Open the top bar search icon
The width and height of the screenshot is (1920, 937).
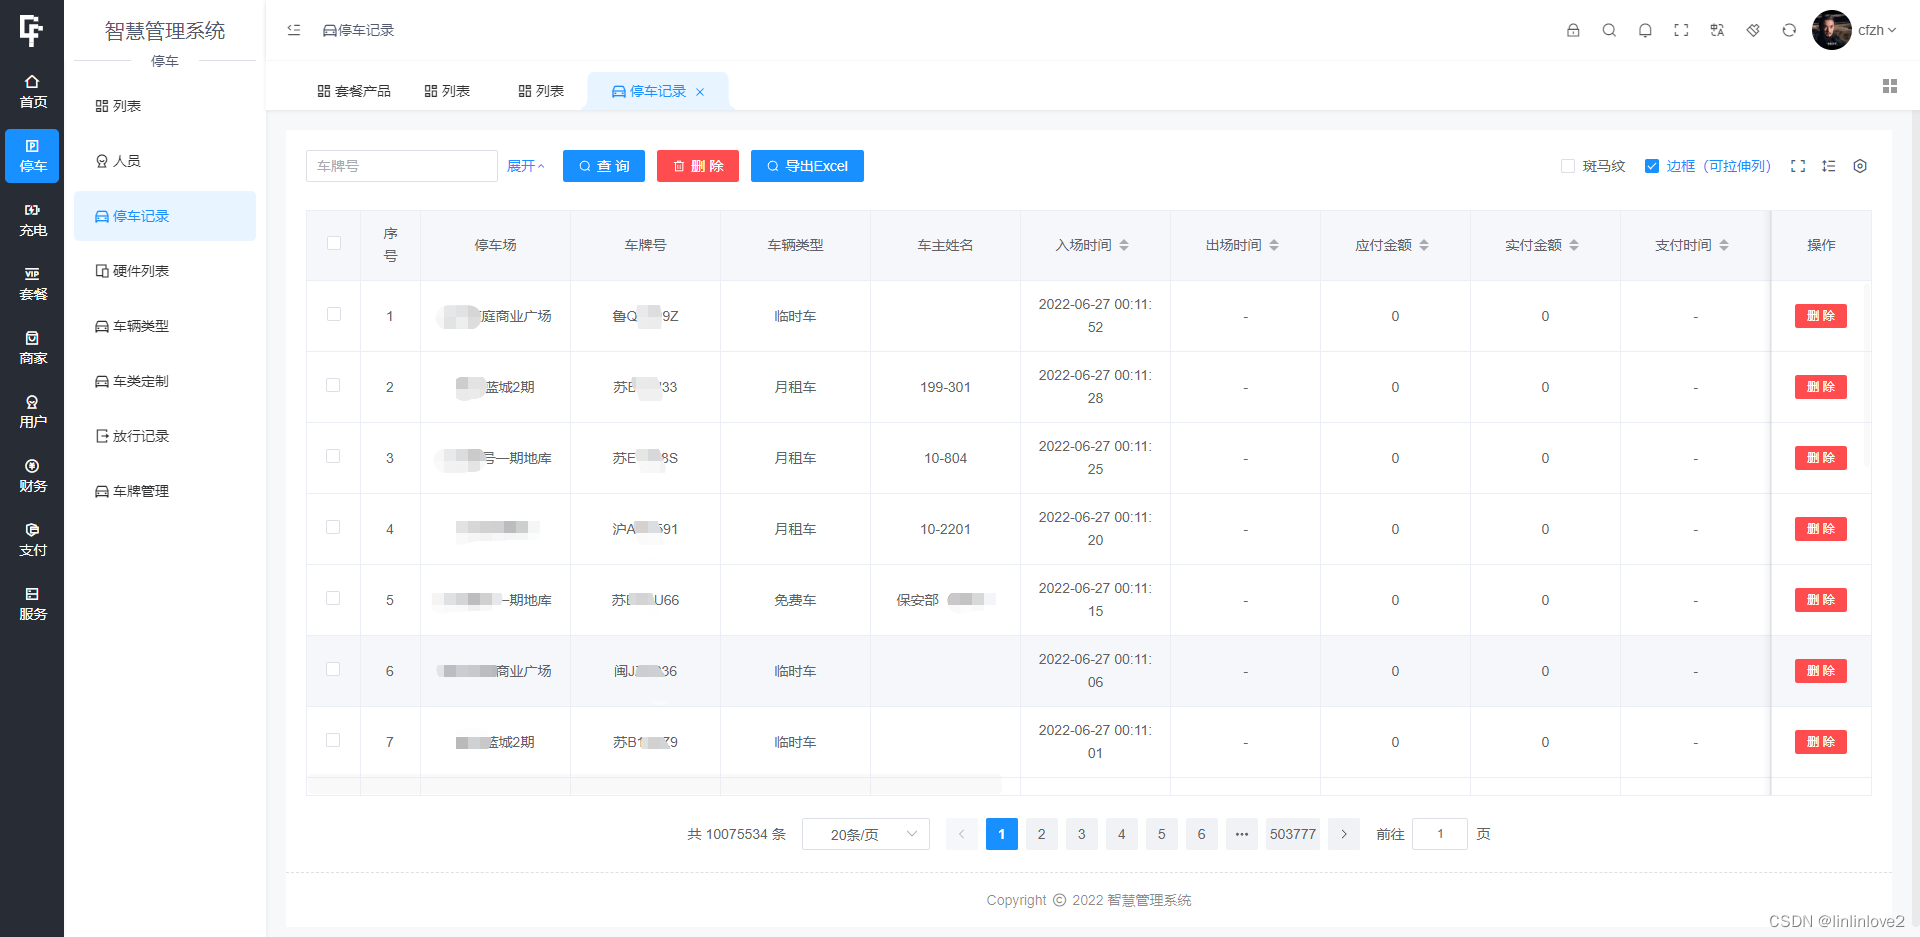point(1609,30)
